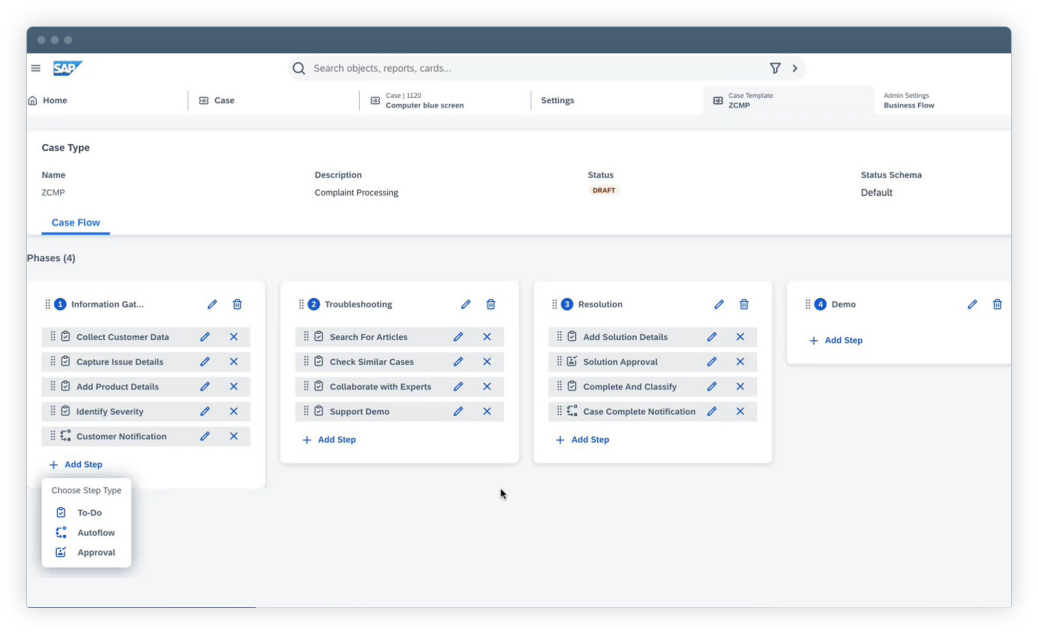Switch to the Case Flow tab

76,223
